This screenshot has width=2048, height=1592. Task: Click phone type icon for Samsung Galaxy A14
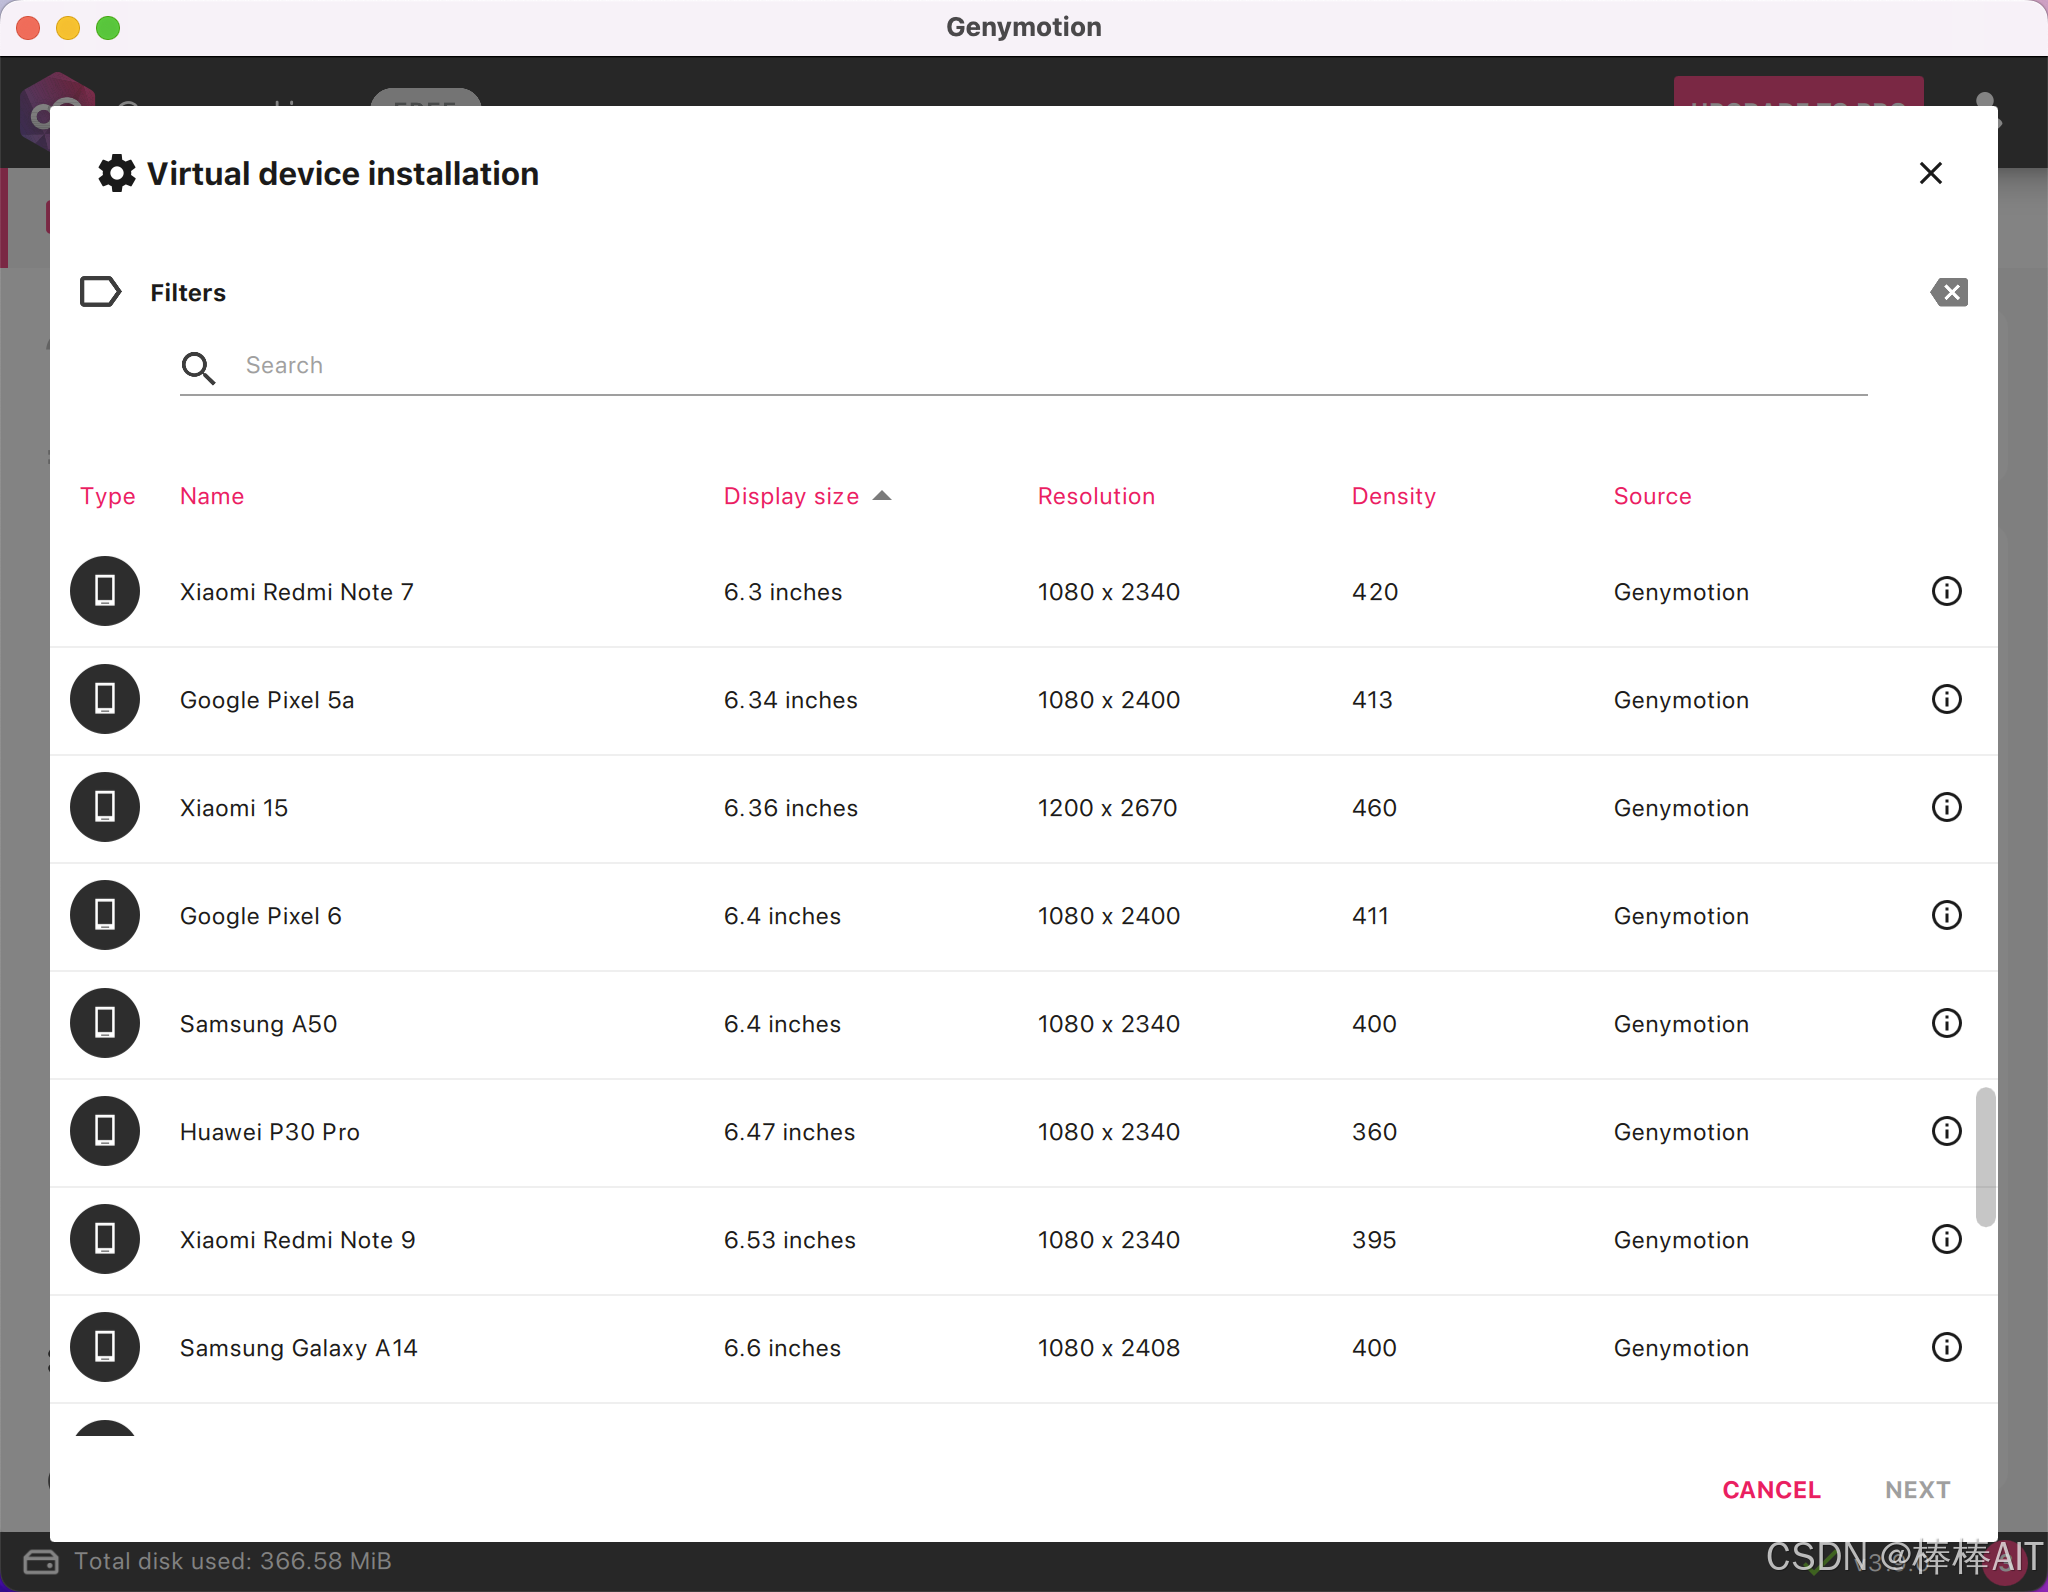(x=105, y=1347)
